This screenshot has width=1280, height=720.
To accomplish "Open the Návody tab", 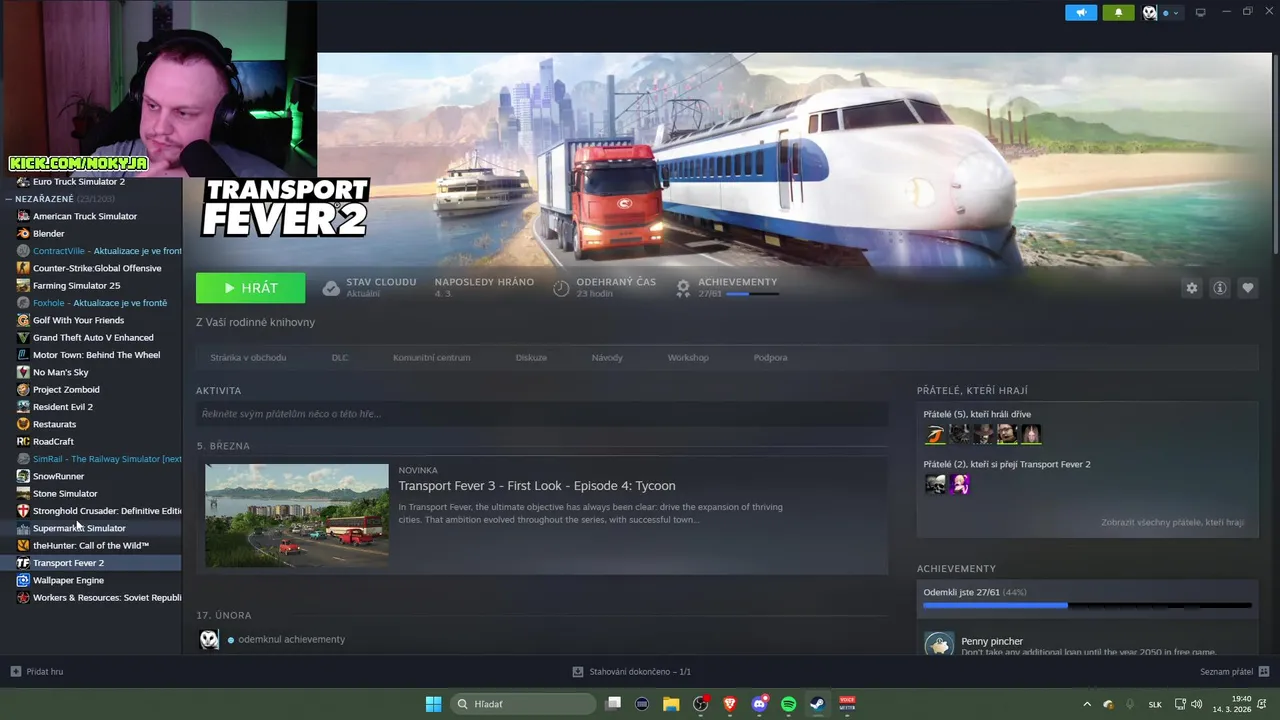I will click(607, 358).
